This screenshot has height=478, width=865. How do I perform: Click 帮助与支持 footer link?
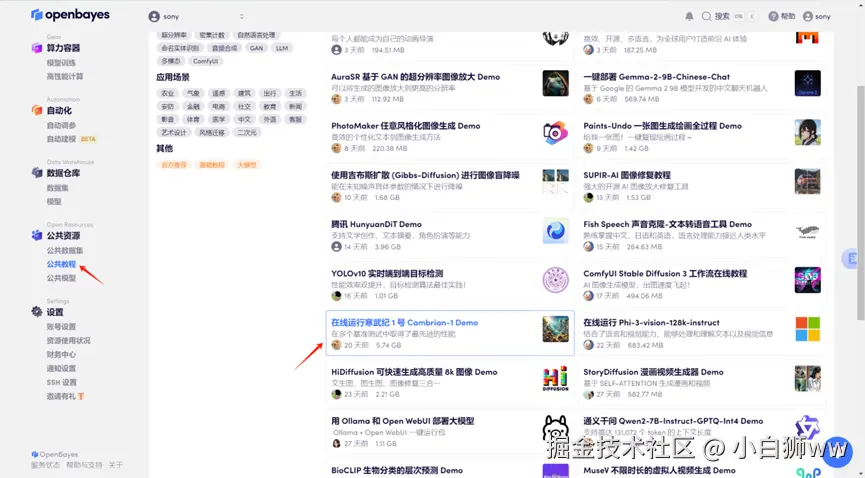pos(84,465)
